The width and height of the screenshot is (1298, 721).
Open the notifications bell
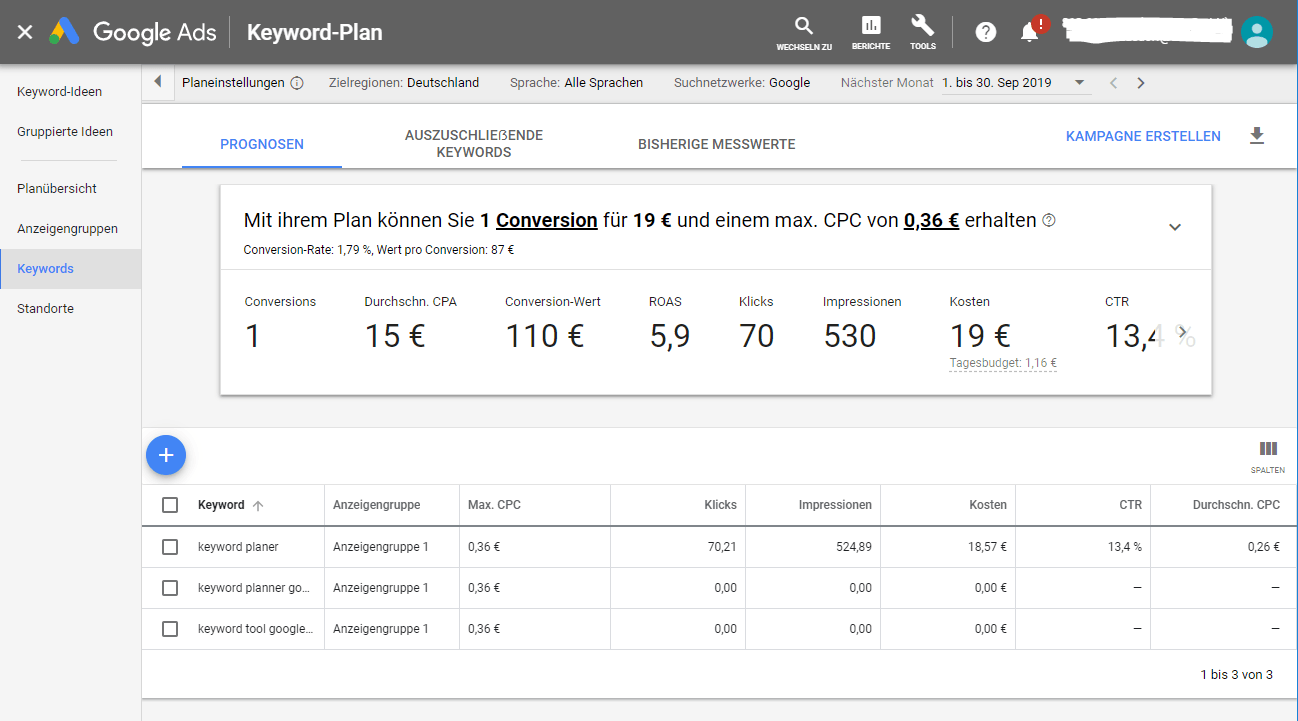pos(1030,32)
